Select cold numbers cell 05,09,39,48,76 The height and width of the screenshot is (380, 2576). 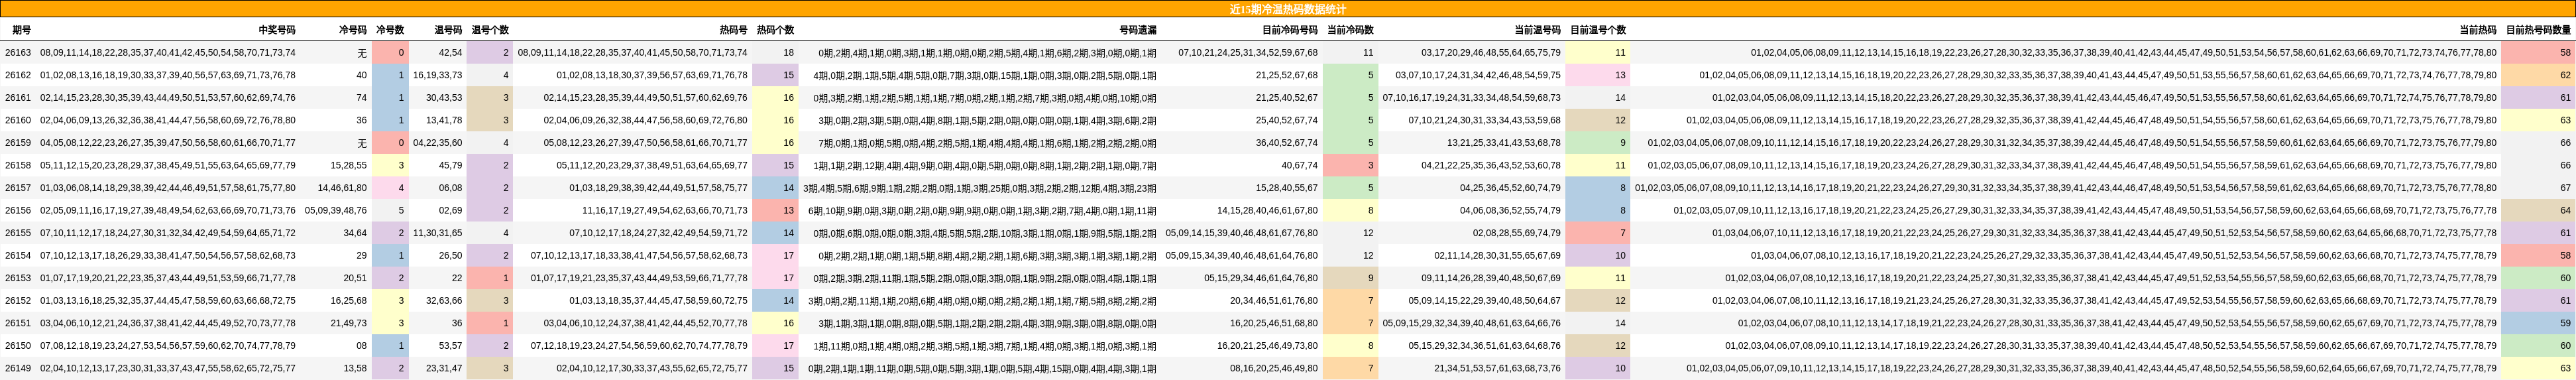tap(336, 211)
